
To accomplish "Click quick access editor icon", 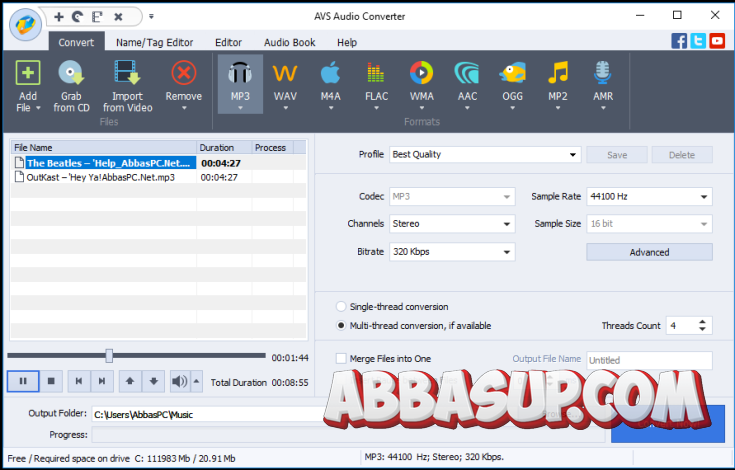I will (97, 17).
